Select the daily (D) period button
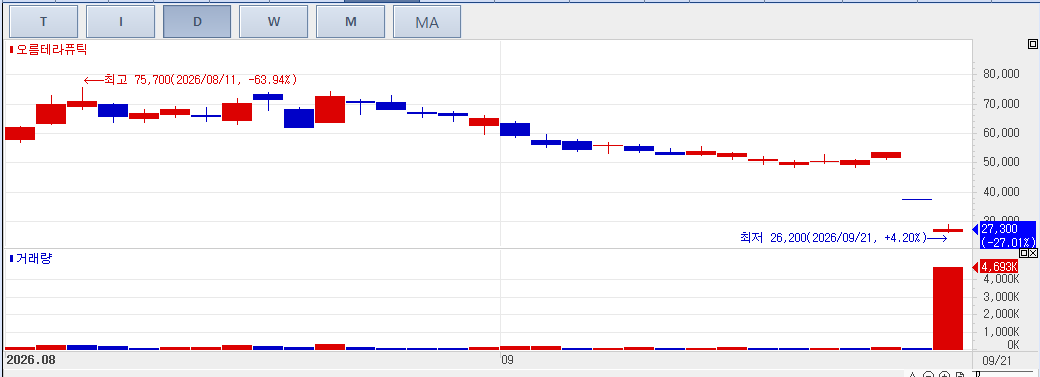 (x=197, y=21)
